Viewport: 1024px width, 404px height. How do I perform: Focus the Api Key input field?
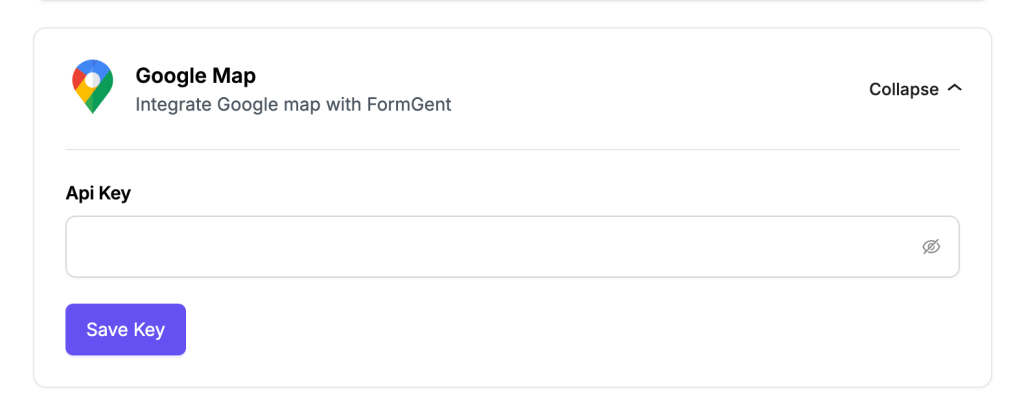512,247
